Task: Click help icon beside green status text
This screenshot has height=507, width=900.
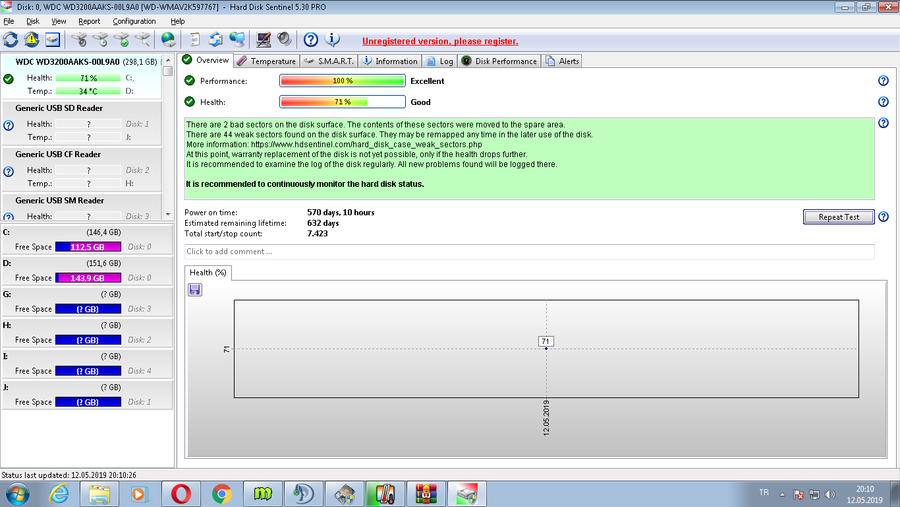Action: (883, 123)
